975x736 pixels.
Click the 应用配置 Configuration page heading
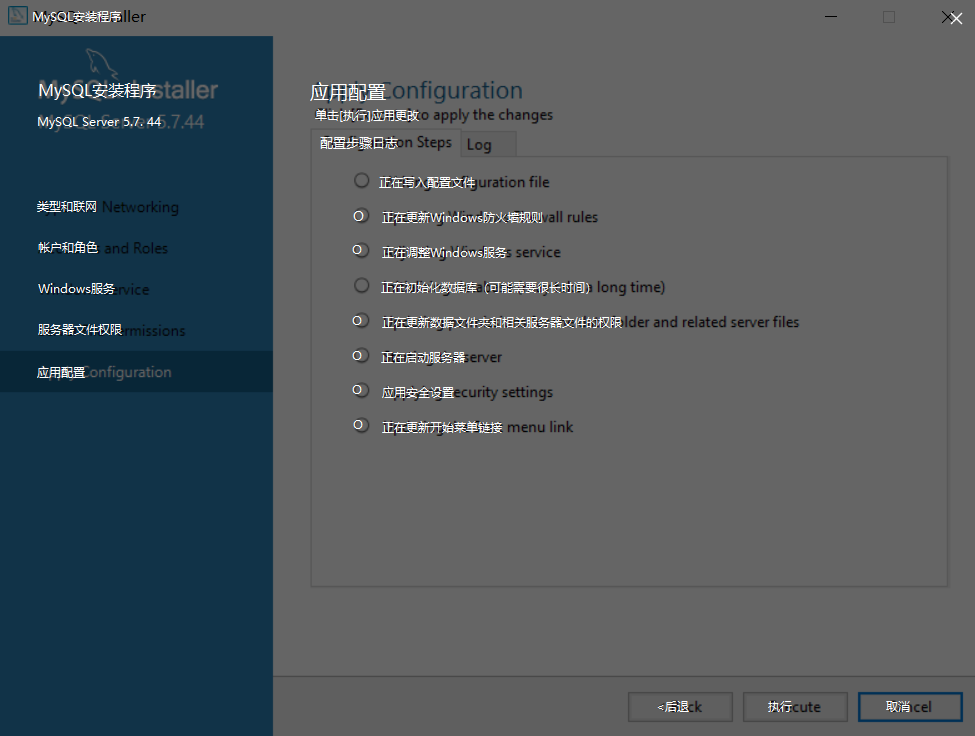tap(416, 91)
